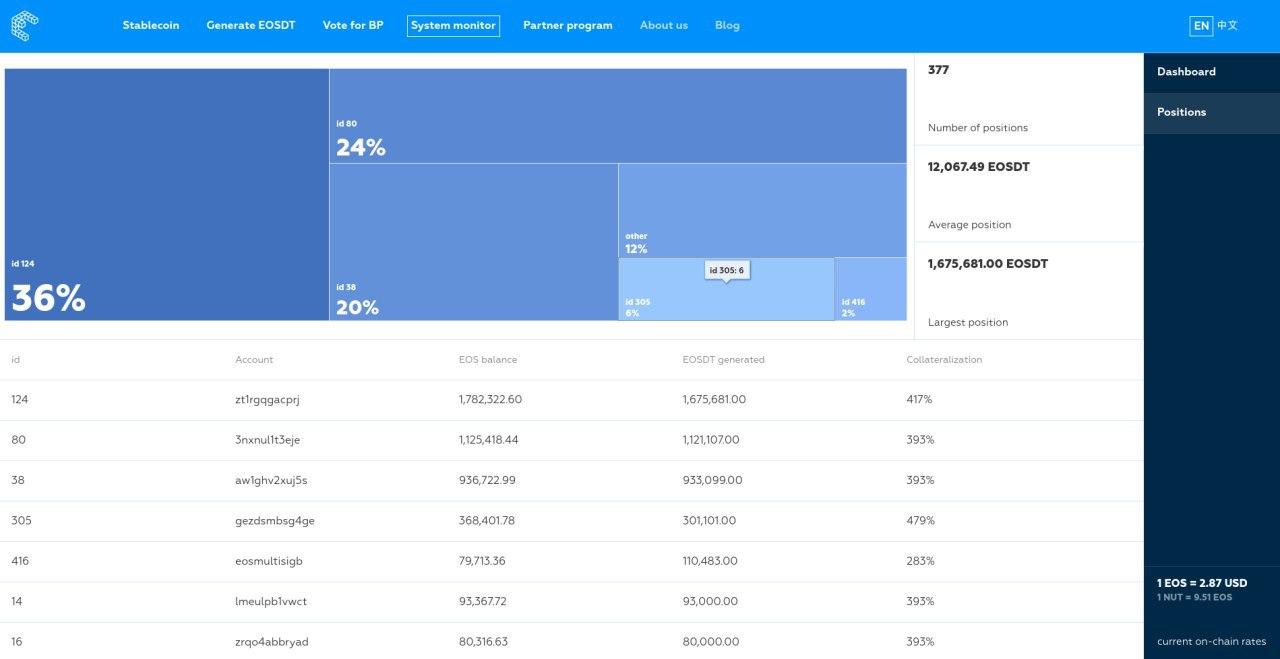Open the Partner program link
The height and width of the screenshot is (659, 1280).
pyautogui.click(x=568, y=26)
